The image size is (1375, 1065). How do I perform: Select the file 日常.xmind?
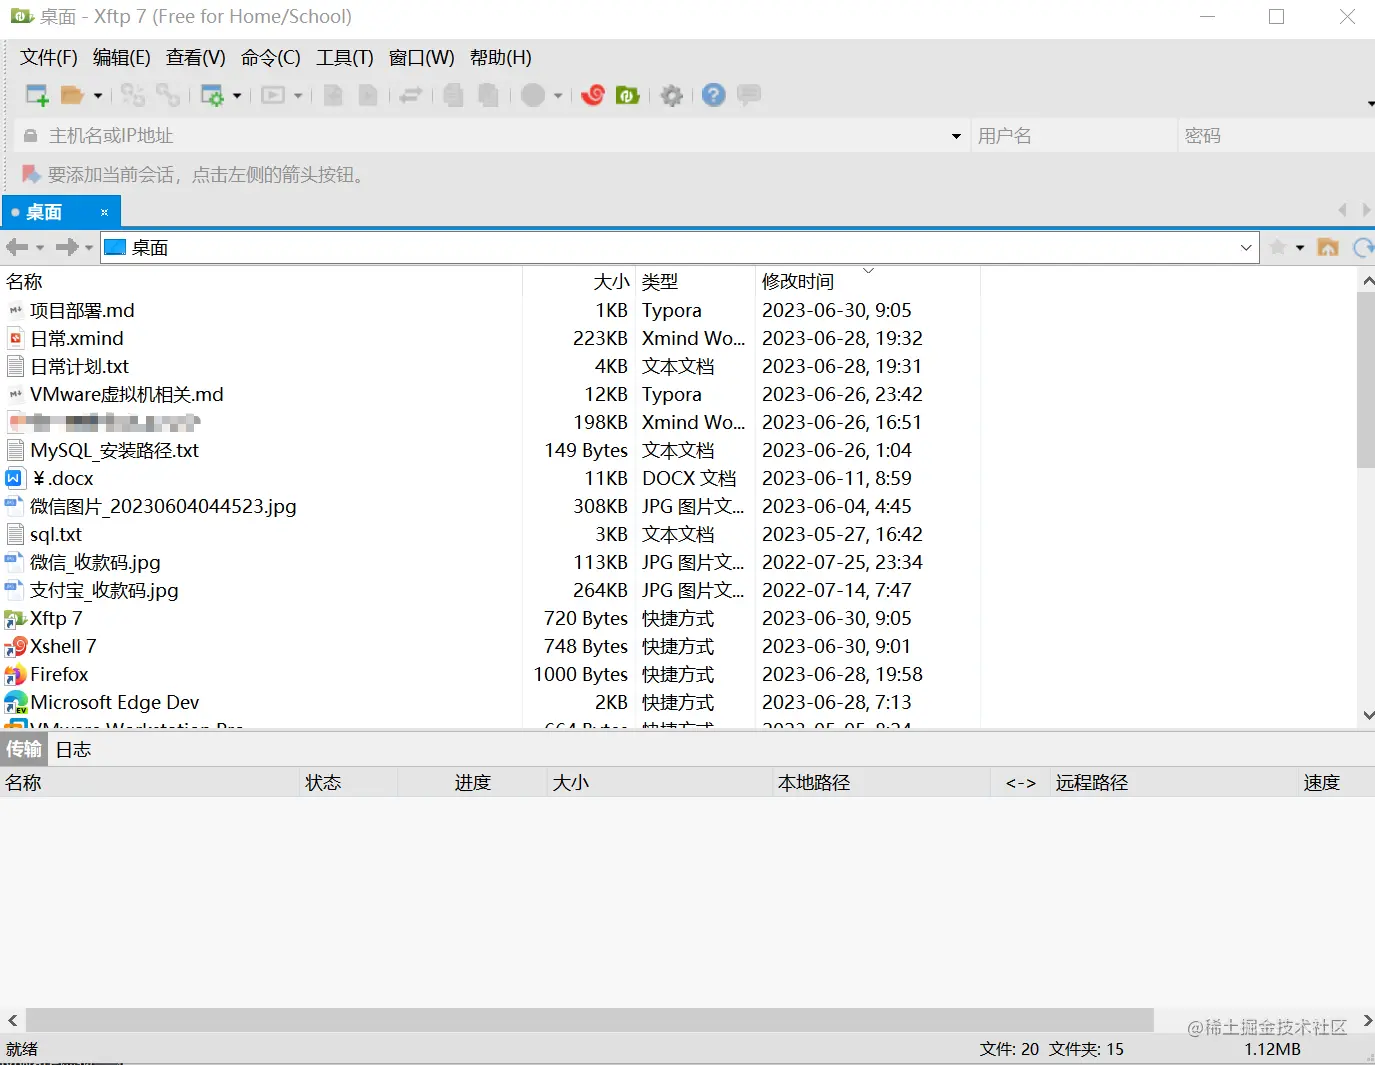click(x=77, y=339)
